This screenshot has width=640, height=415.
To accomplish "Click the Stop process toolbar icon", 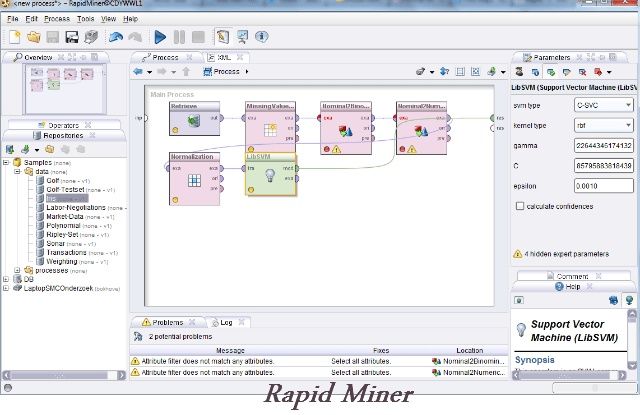I will (x=199, y=37).
